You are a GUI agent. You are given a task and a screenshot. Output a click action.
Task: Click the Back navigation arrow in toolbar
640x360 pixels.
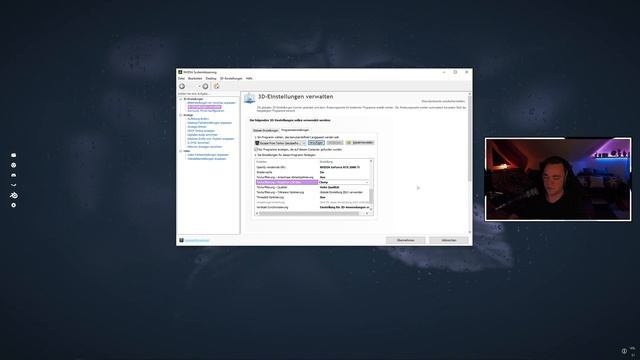(x=182, y=86)
